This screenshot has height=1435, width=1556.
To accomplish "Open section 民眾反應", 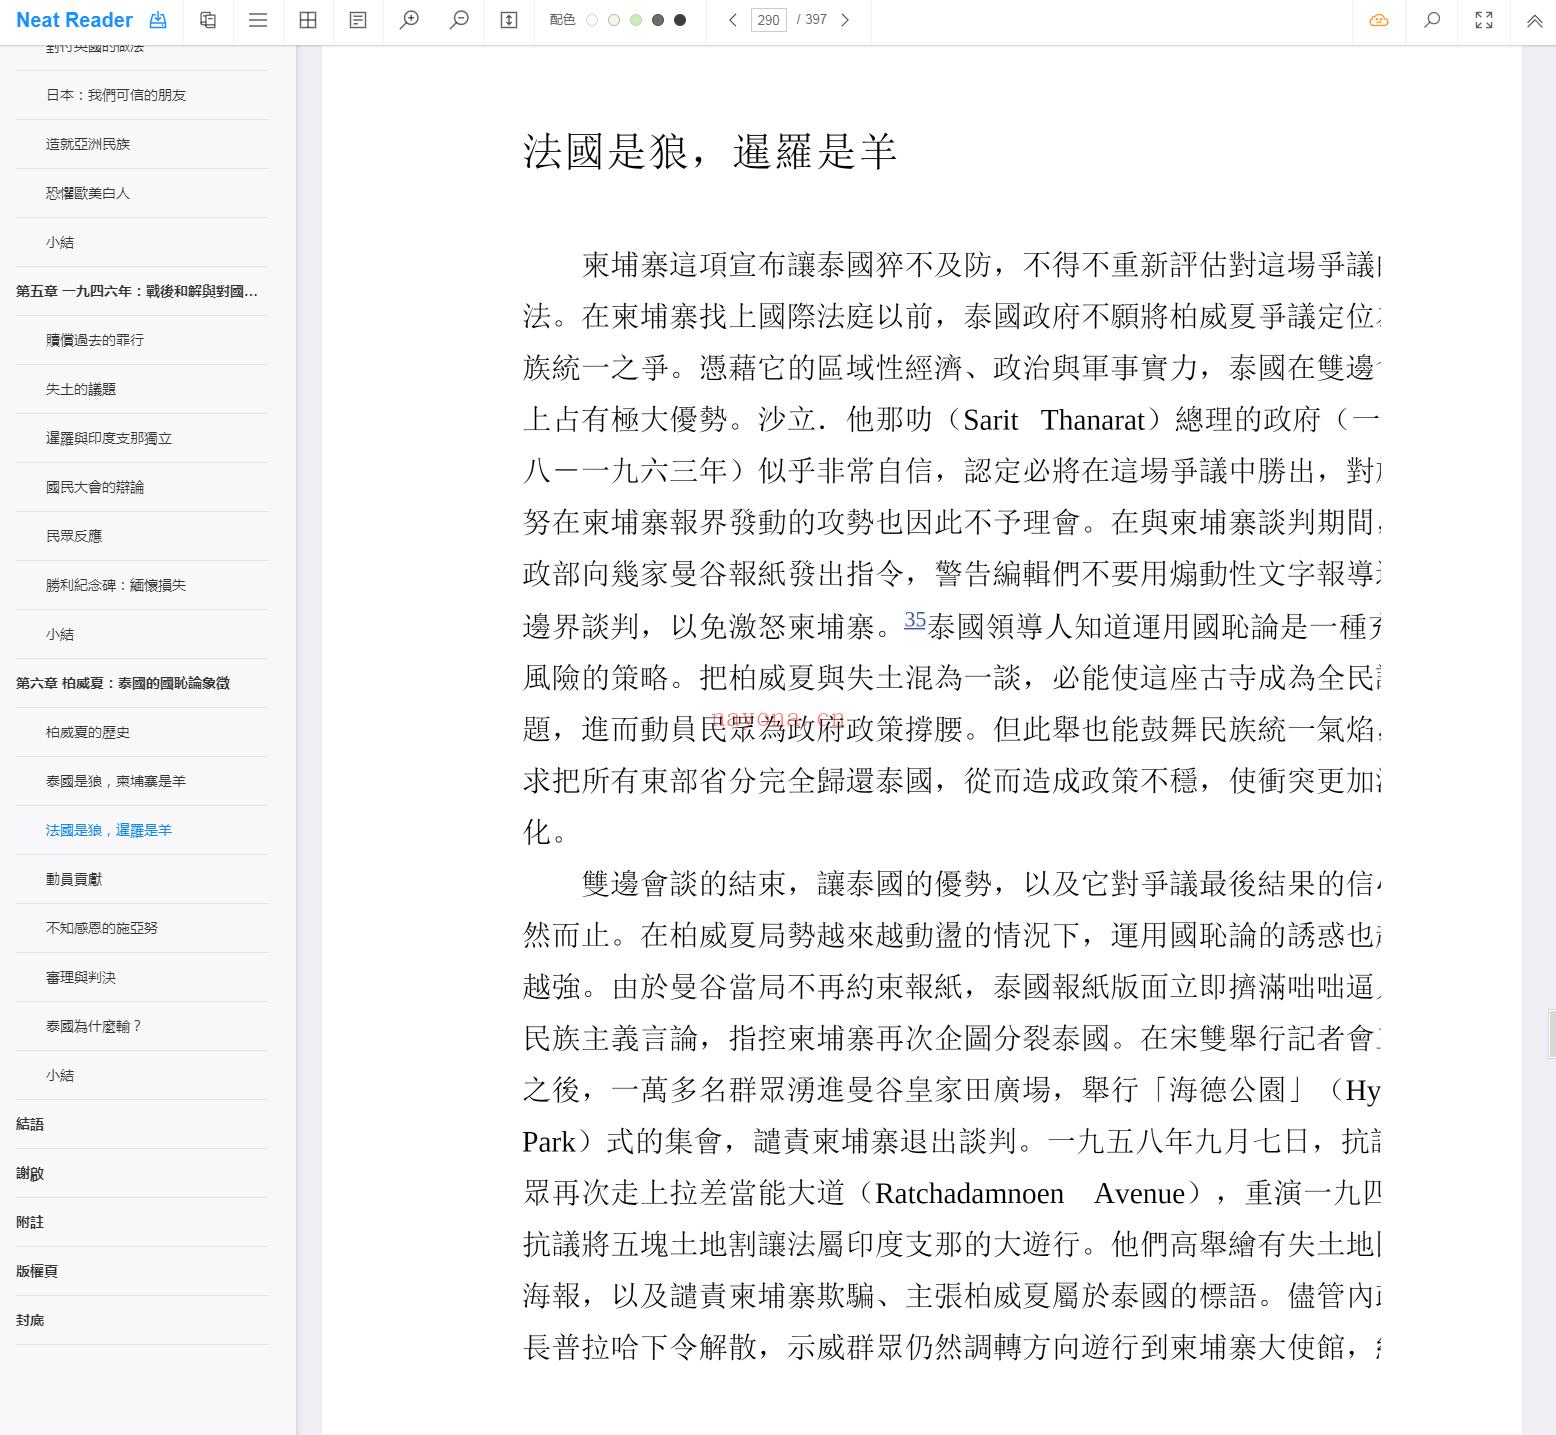I will click(x=74, y=536).
